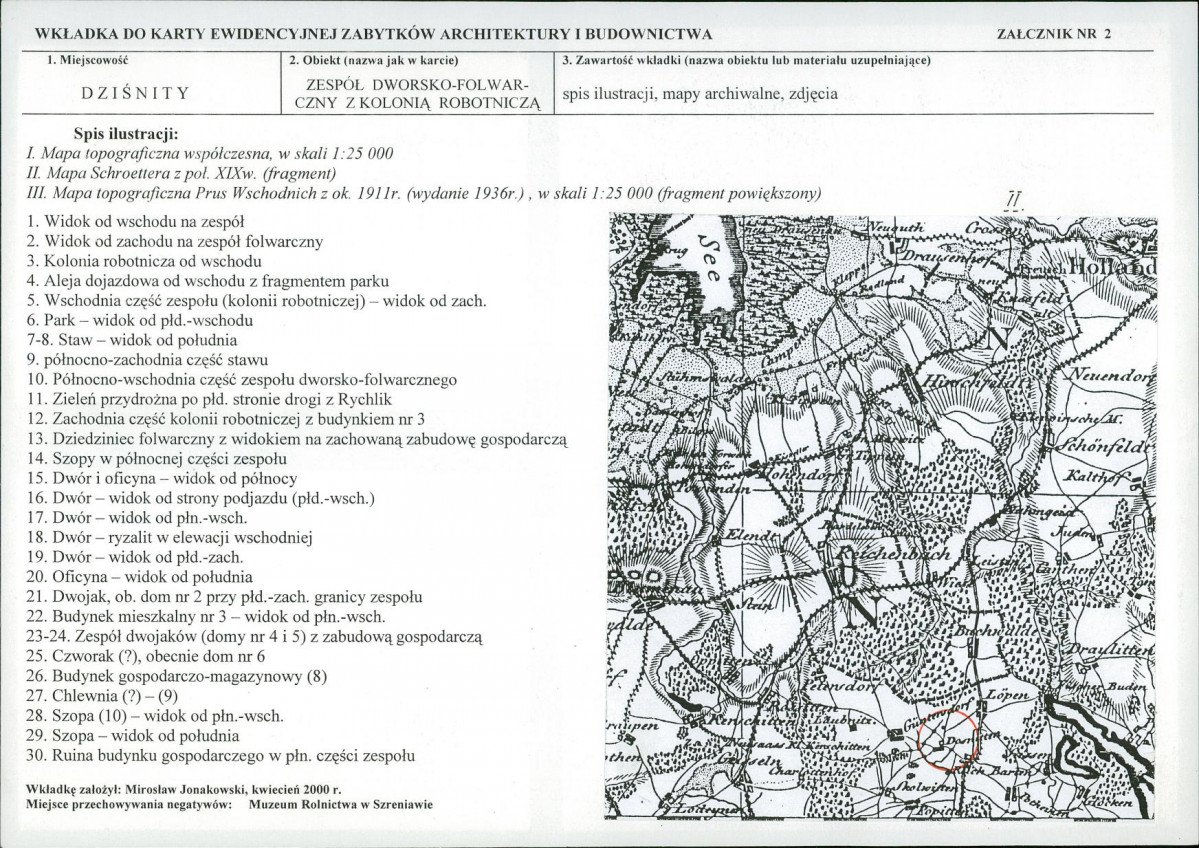Screen dimensions: 1199x848
Task: Click the archival Schroetter map image
Action: pos(882,517)
